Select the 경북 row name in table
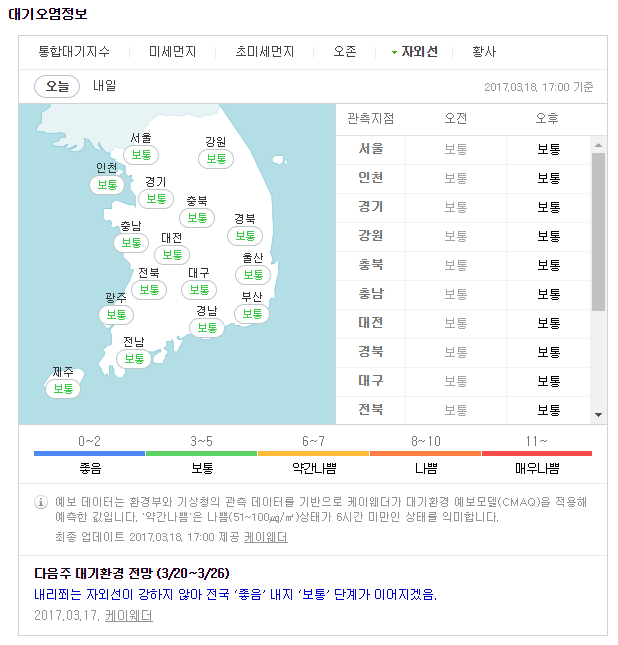Image resolution: width=618 pixels, height=645 pixels. pyautogui.click(x=371, y=352)
